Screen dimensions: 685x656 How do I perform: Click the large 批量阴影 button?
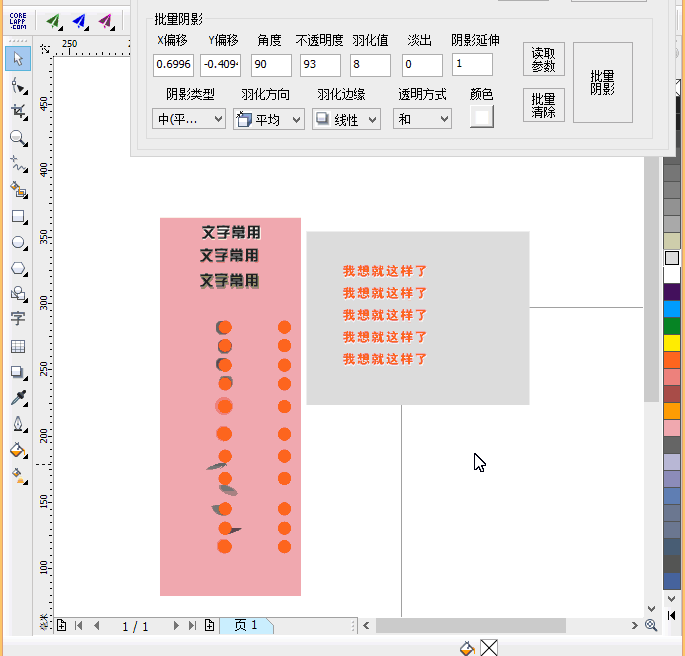pos(602,82)
